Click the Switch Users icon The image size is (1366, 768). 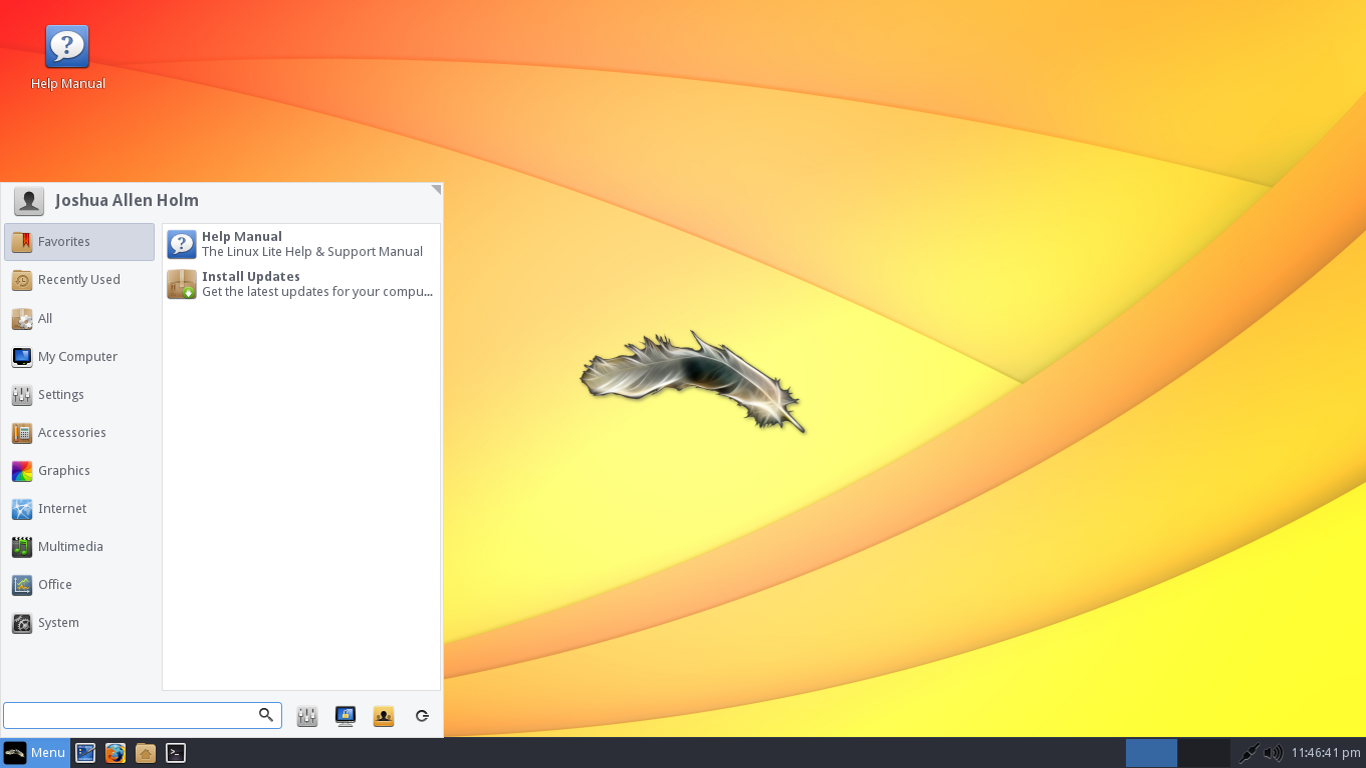tap(383, 716)
